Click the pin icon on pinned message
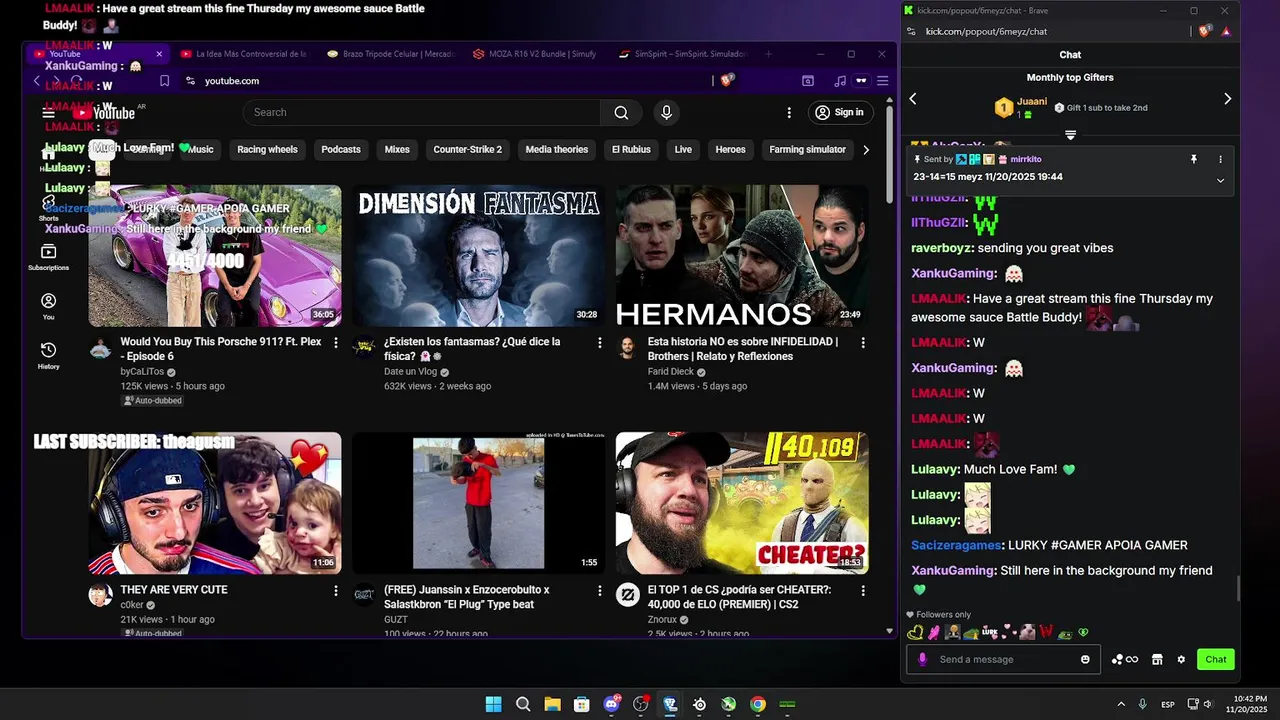Screen dimensions: 1280x720 [x=1193, y=159]
